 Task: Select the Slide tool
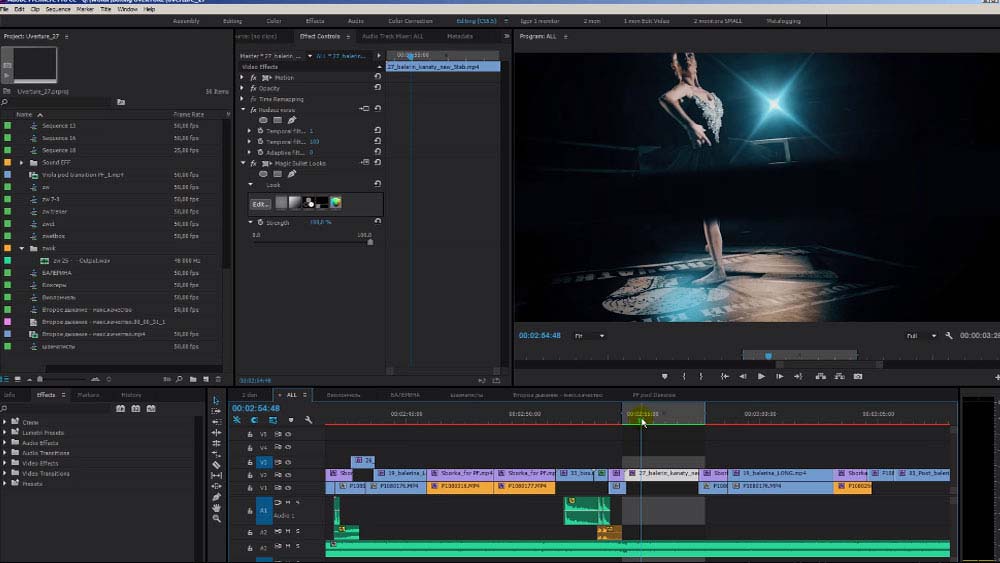tap(216, 486)
